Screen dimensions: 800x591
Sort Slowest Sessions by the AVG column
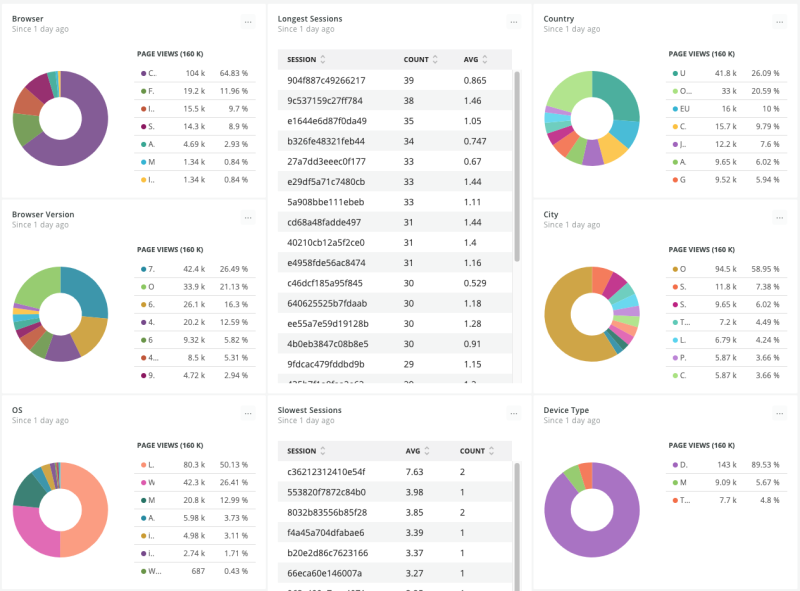point(413,451)
